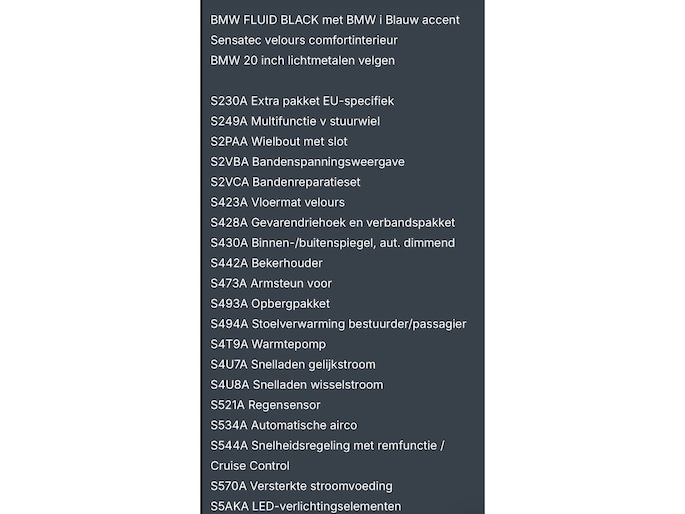Click S473A Armsteun voor line

tap(271, 283)
